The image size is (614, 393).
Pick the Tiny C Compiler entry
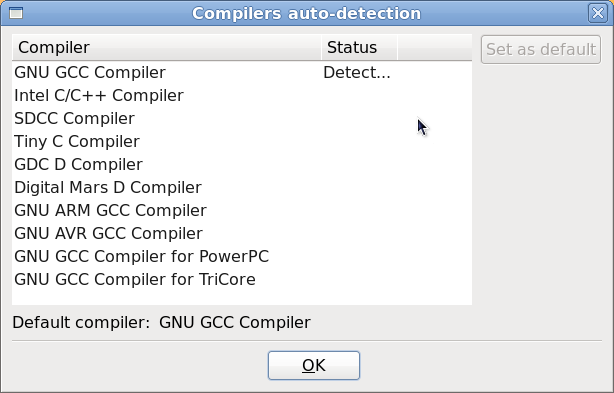(x=242, y=141)
